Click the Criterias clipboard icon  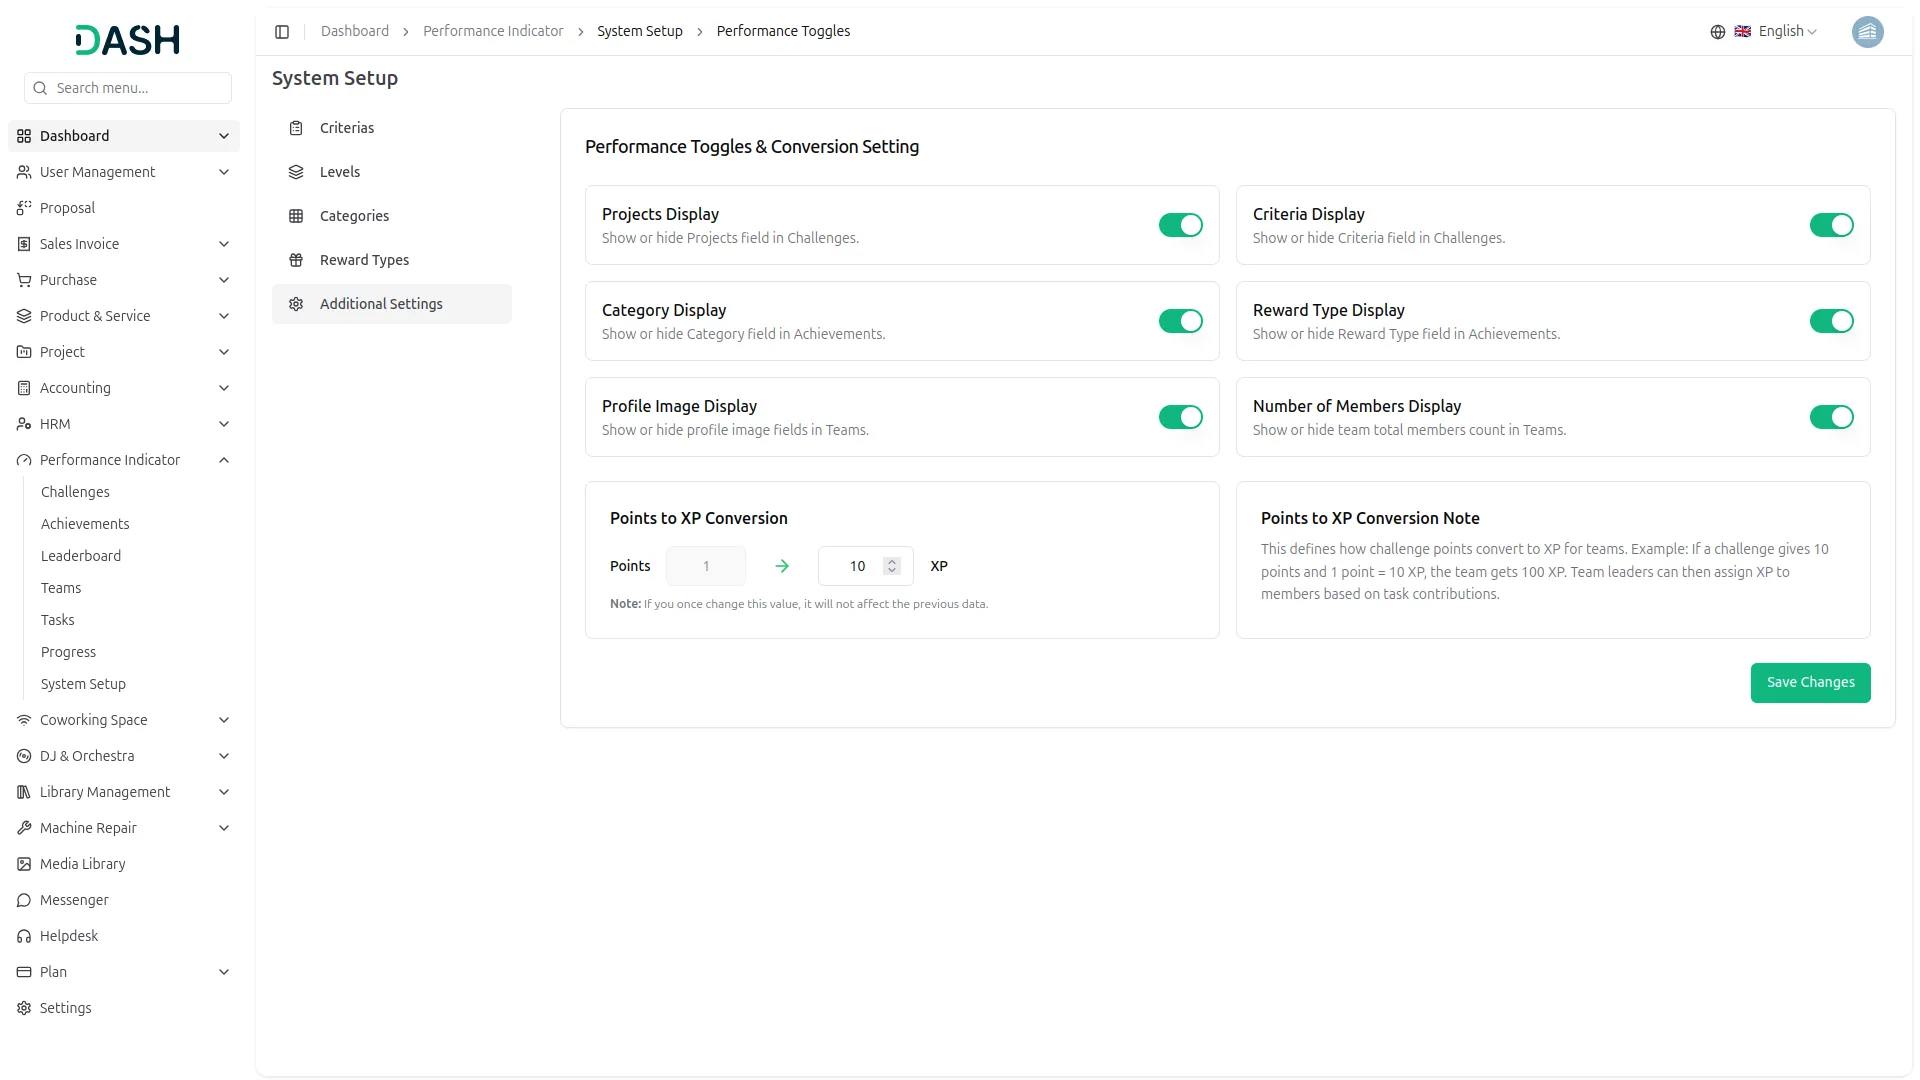296,128
